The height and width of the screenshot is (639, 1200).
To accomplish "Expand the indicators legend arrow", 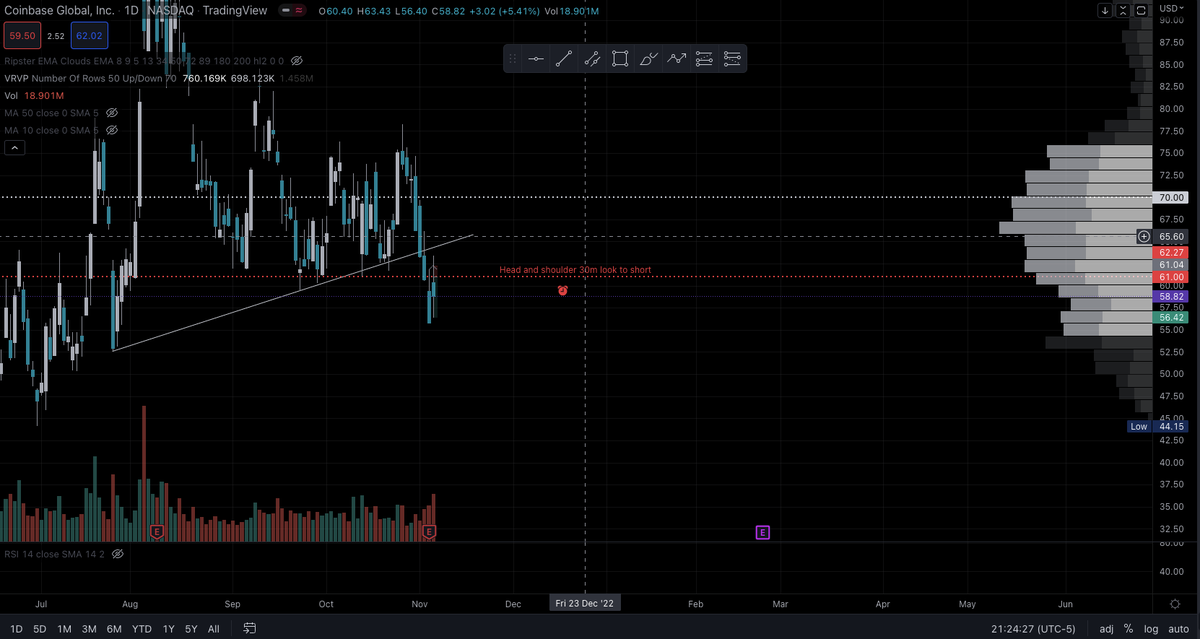I will point(14,147).
